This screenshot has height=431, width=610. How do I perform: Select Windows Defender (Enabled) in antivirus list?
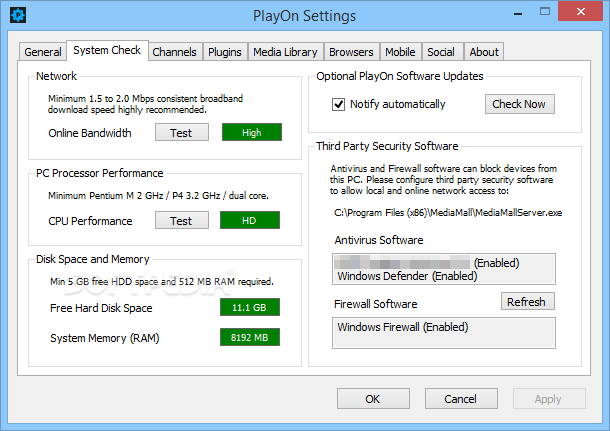(407, 276)
